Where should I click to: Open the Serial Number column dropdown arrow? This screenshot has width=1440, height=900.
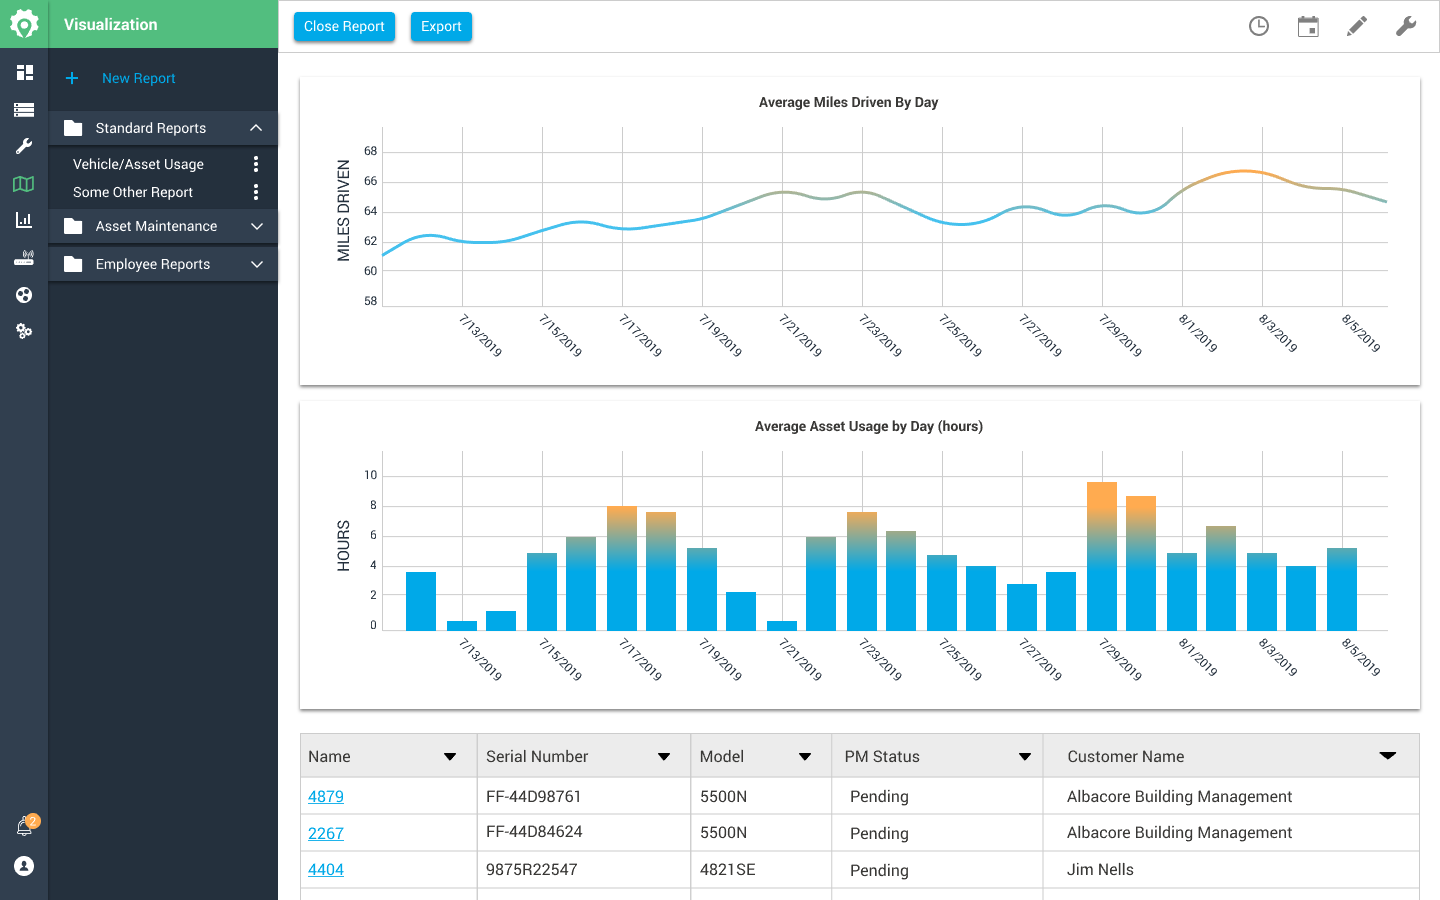point(664,757)
